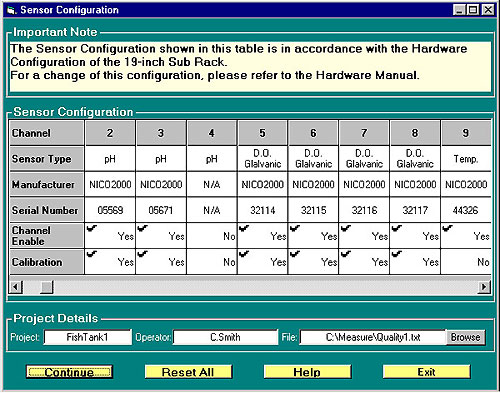Click the Project input field
Screen dimensions: 500x393
(x=88, y=337)
